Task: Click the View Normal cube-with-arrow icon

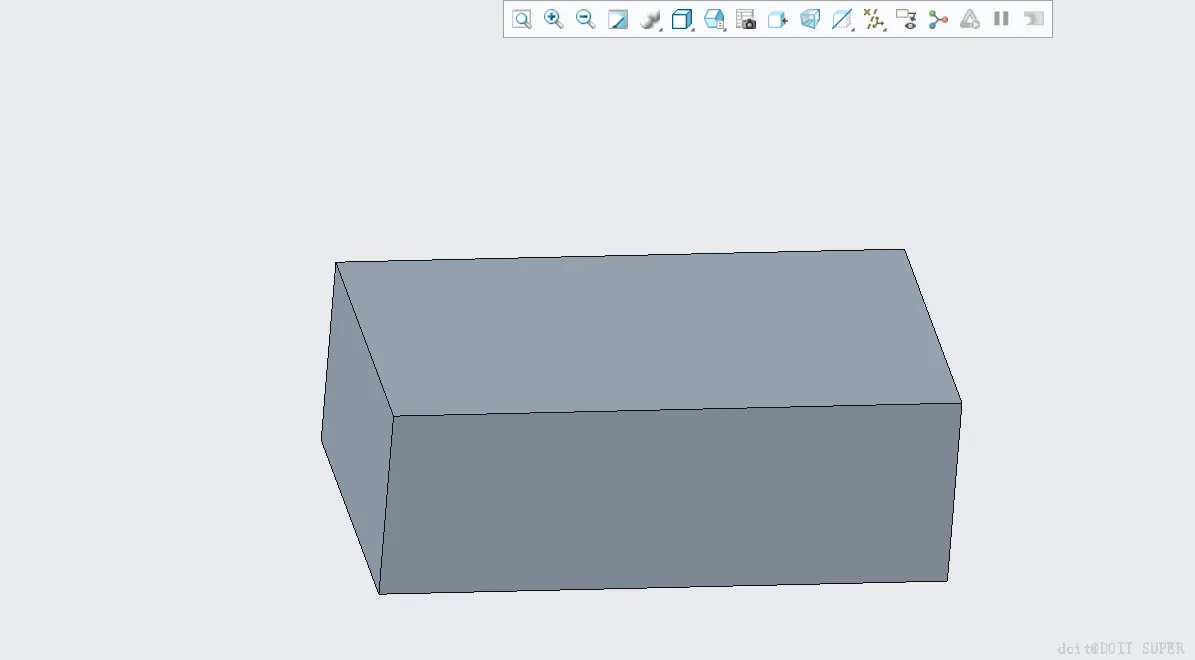Action: pyautogui.click(x=777, y=19)
